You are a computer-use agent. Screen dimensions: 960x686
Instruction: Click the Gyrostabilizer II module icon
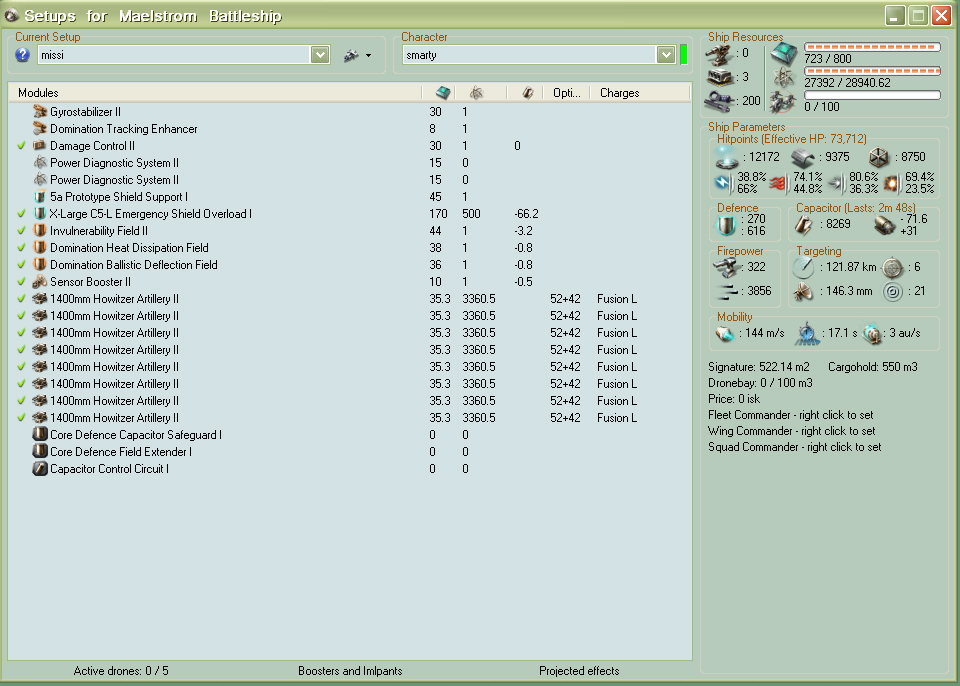pyautogui.click(x=40, y=112)
